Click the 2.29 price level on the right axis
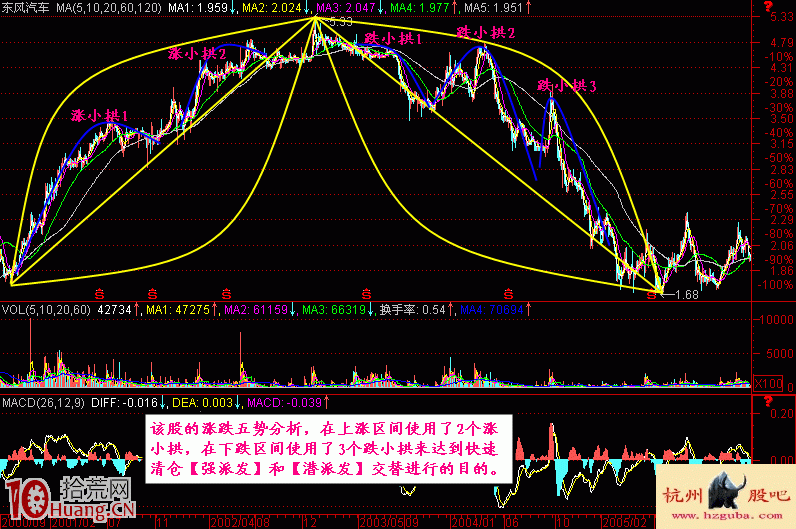Image resolution: width=796 pixels, height=529 pixels. pyautogui.click(x=782, y=220)
